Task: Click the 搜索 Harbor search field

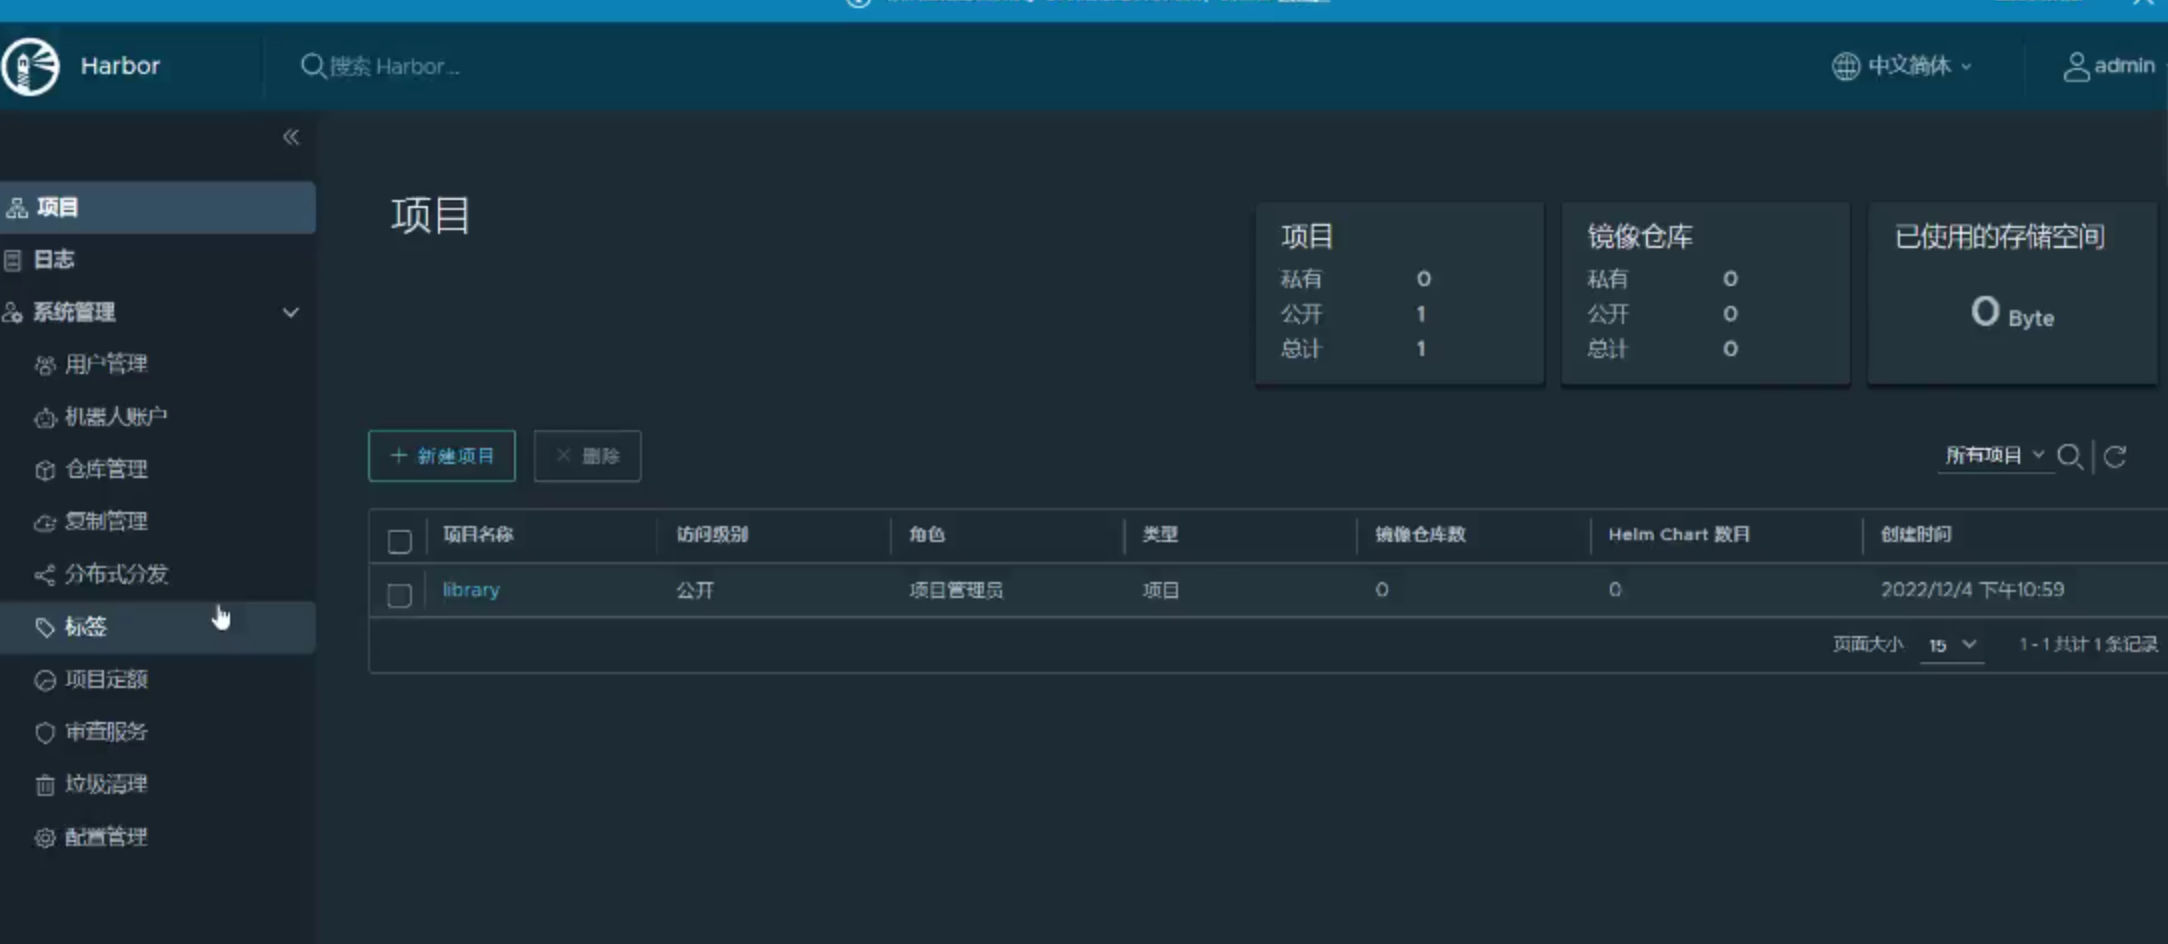Action: click(395, 66)
